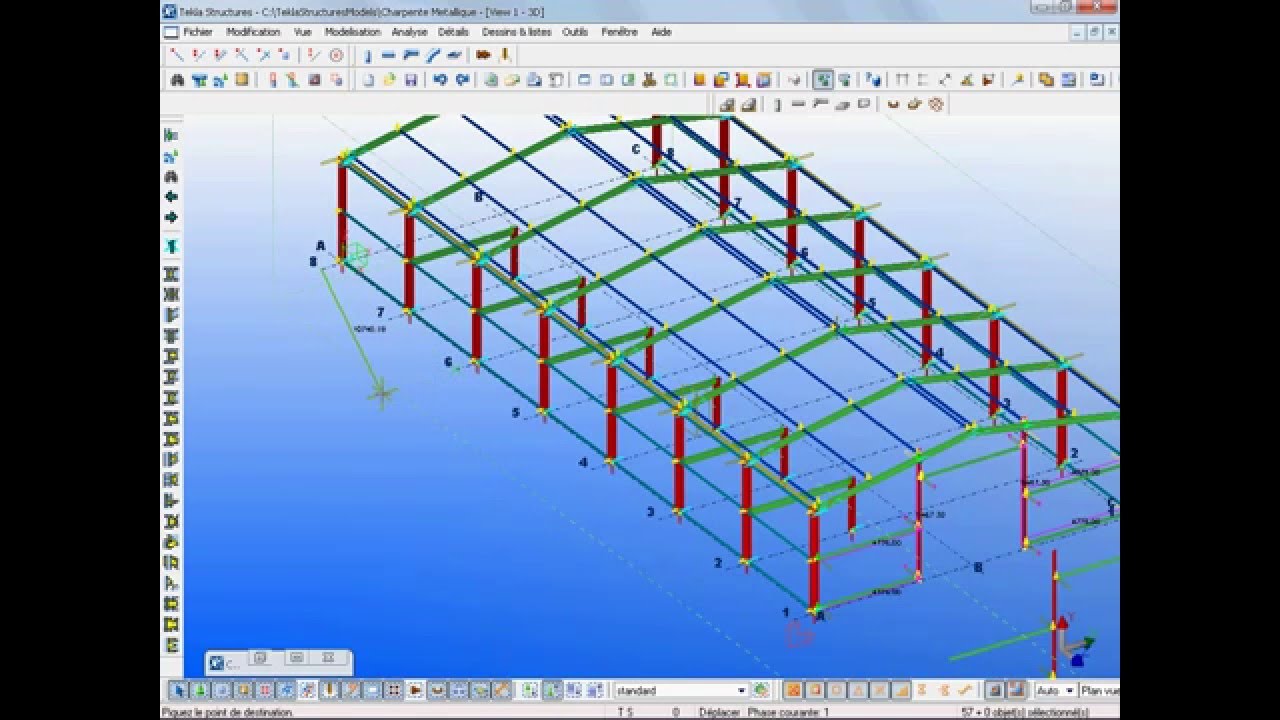Toggle snap to points switch
1280x720 pixels.
[x=794, y=690]
